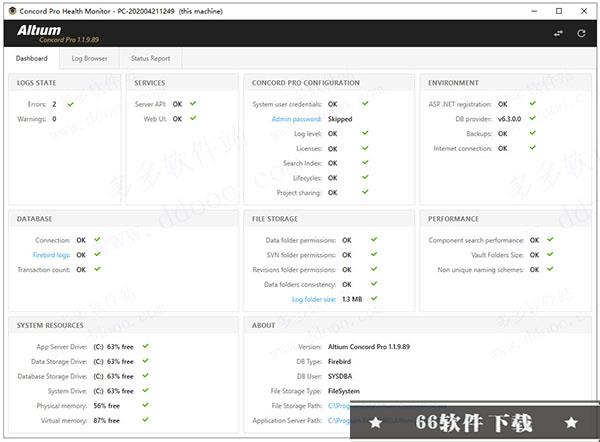This screenshot has height=442, width=600.
Task: Switch to the Dashboard tab
Action: click(x=32, y=59)
